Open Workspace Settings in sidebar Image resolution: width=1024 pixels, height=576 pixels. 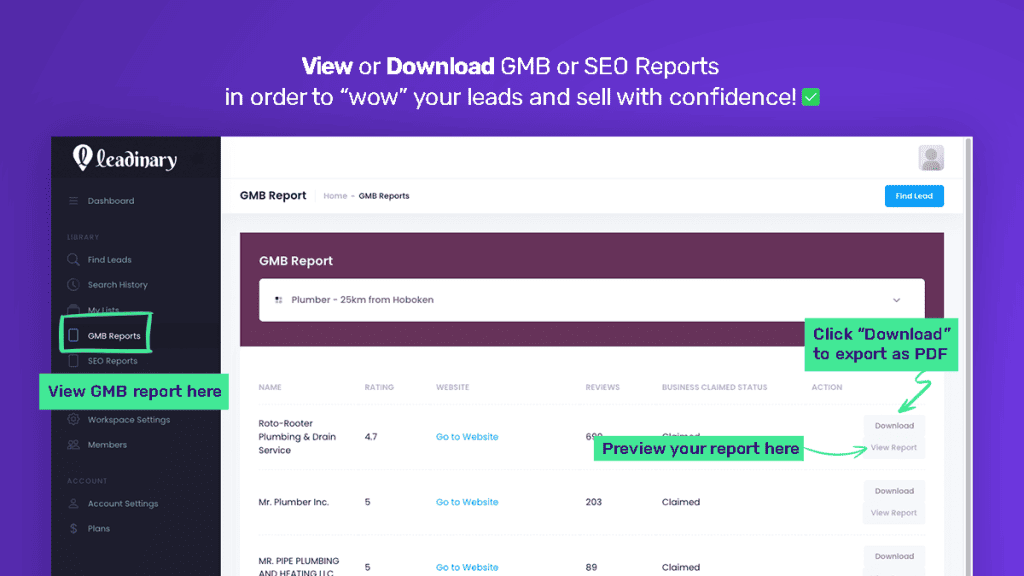coord(129,419)
